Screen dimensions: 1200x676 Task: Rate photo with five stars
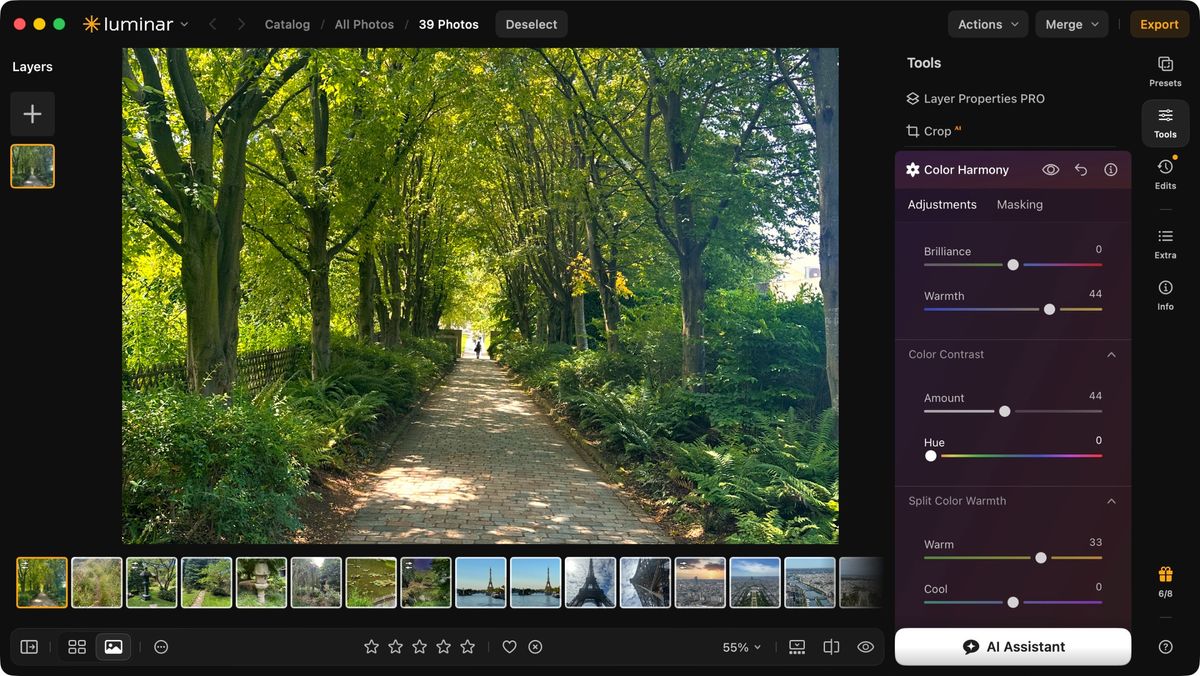467,647
